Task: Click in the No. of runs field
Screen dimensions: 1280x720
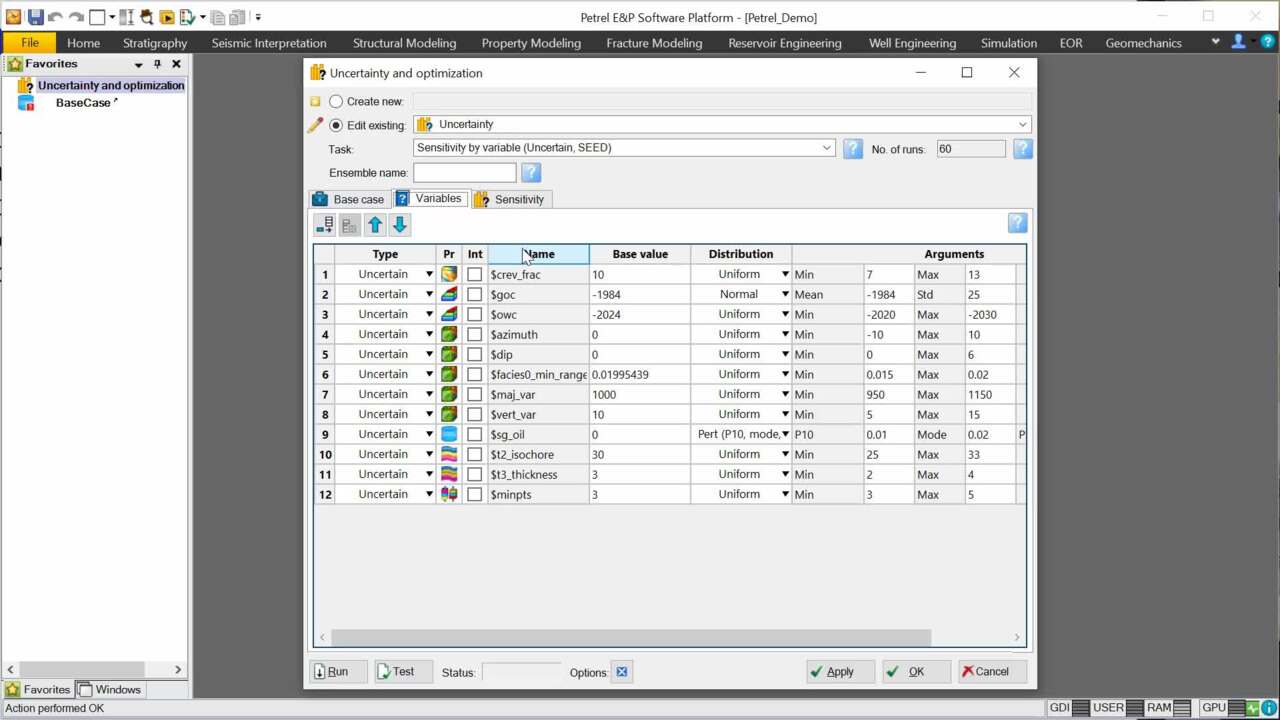Action: click(970, 149)
